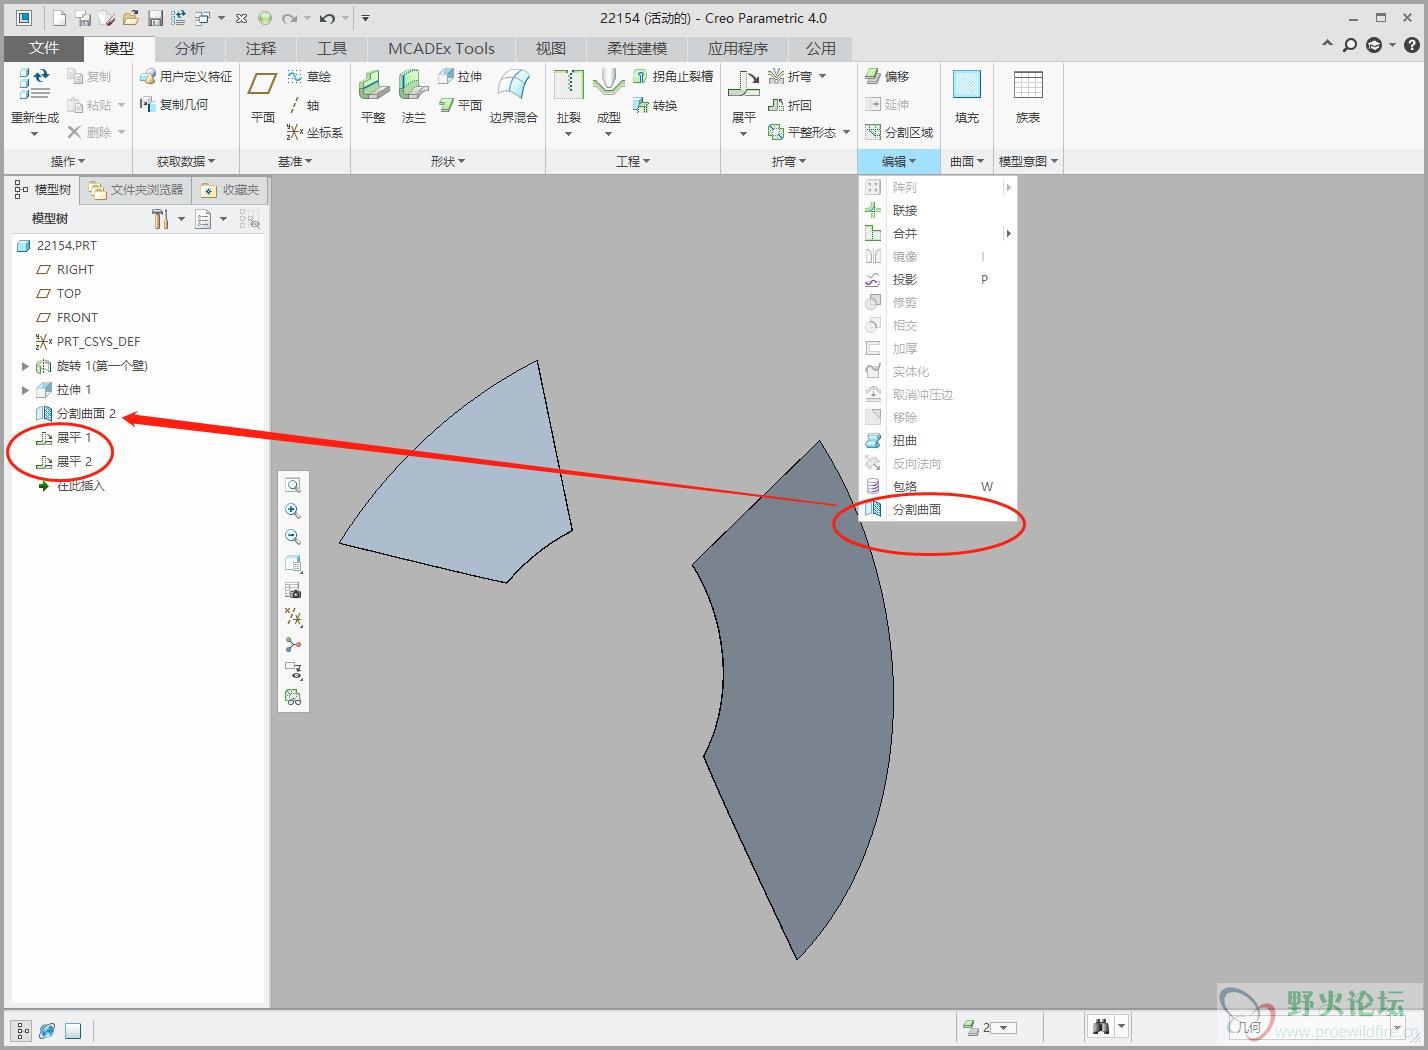
Task: Select the Sketch (草绘) tool
Action: pos(309,77)
